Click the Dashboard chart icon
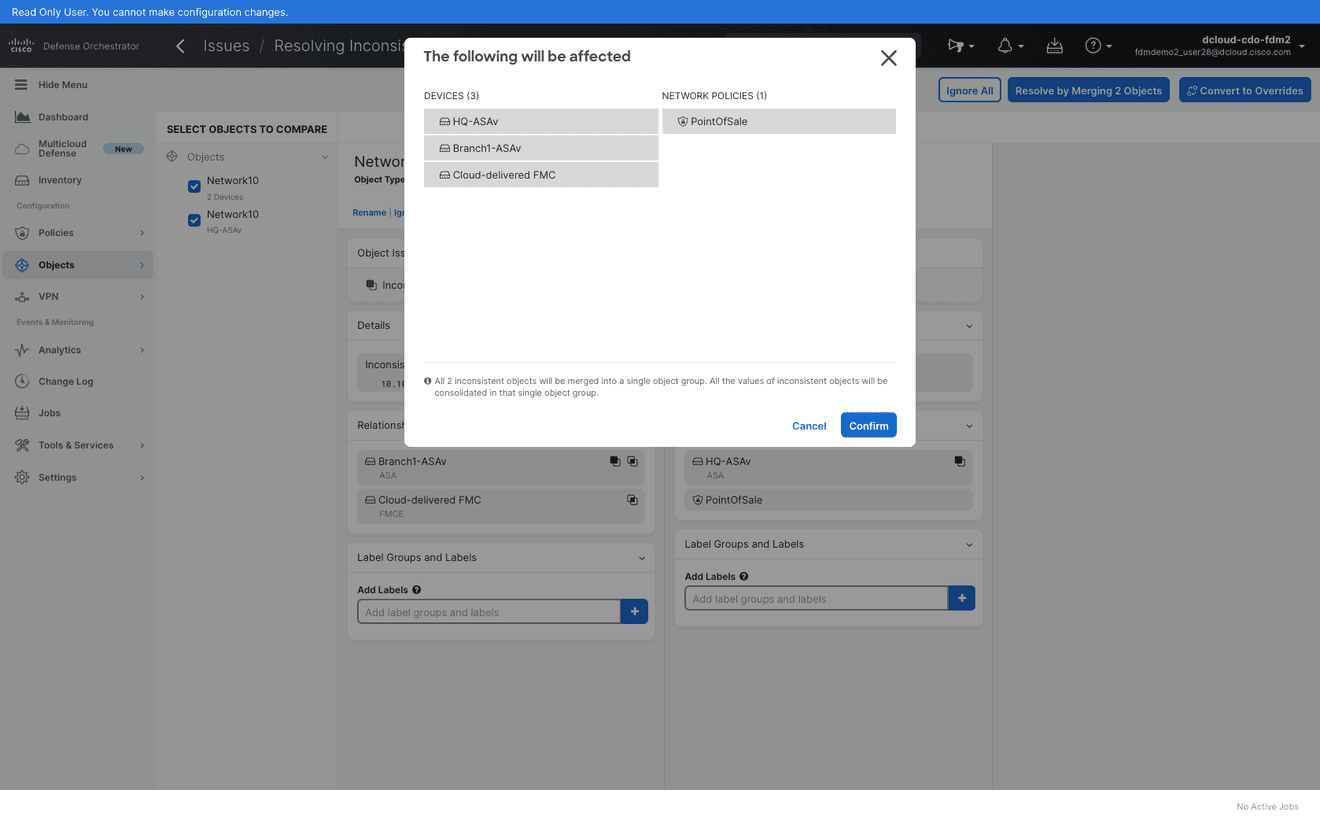Screen dimensions: 1320x823 click(22, 117)
